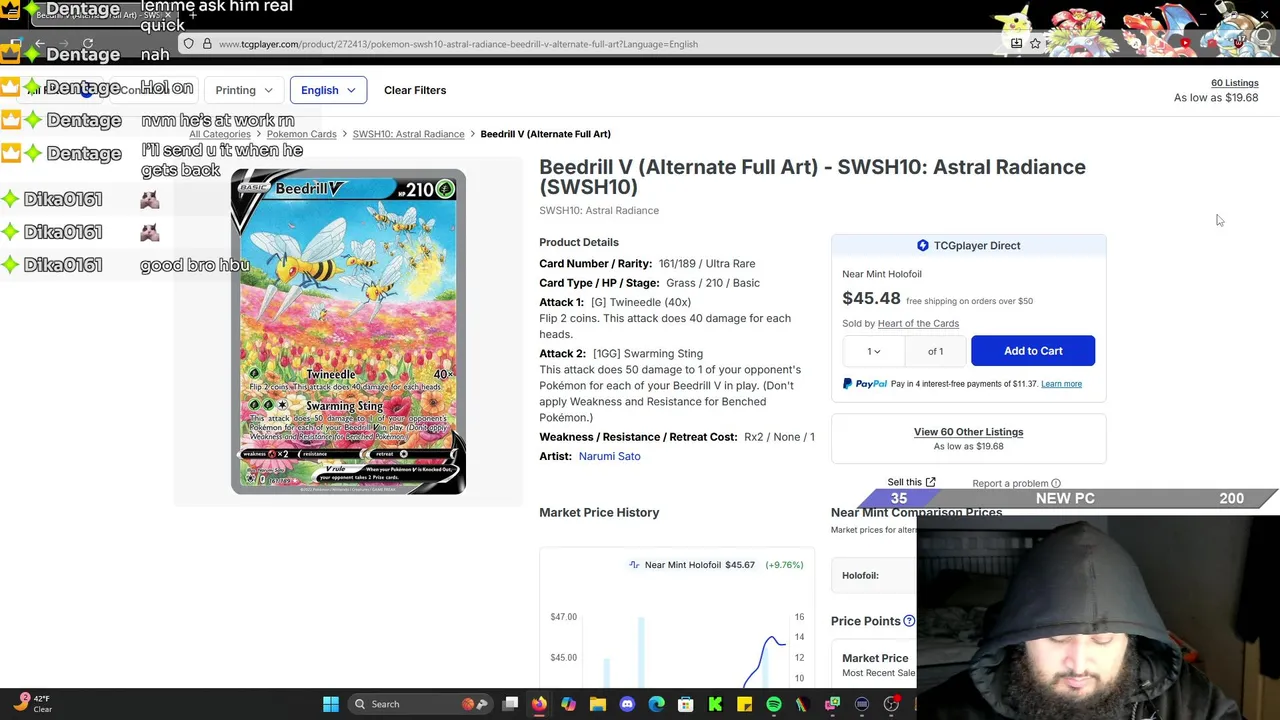
Task: Open Microsoft Edge from the taskbar
Action: (x=656, y=704)
